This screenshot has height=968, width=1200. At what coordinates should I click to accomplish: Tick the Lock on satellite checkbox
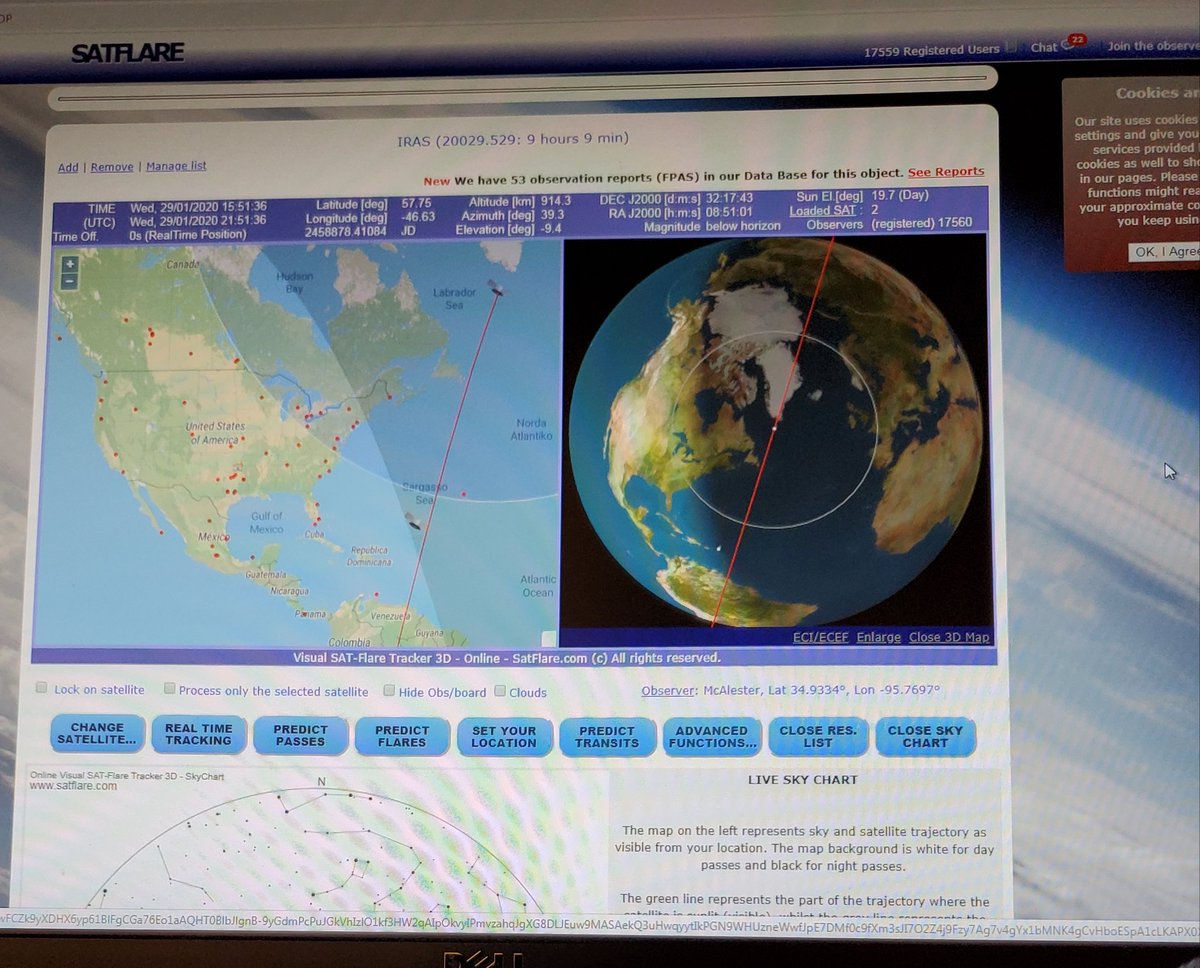(42, 688)
